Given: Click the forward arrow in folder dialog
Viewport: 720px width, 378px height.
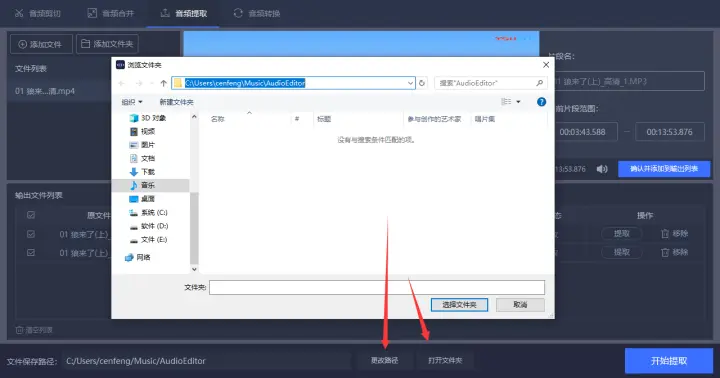Looking at the screenshot, I should point(139,83).
